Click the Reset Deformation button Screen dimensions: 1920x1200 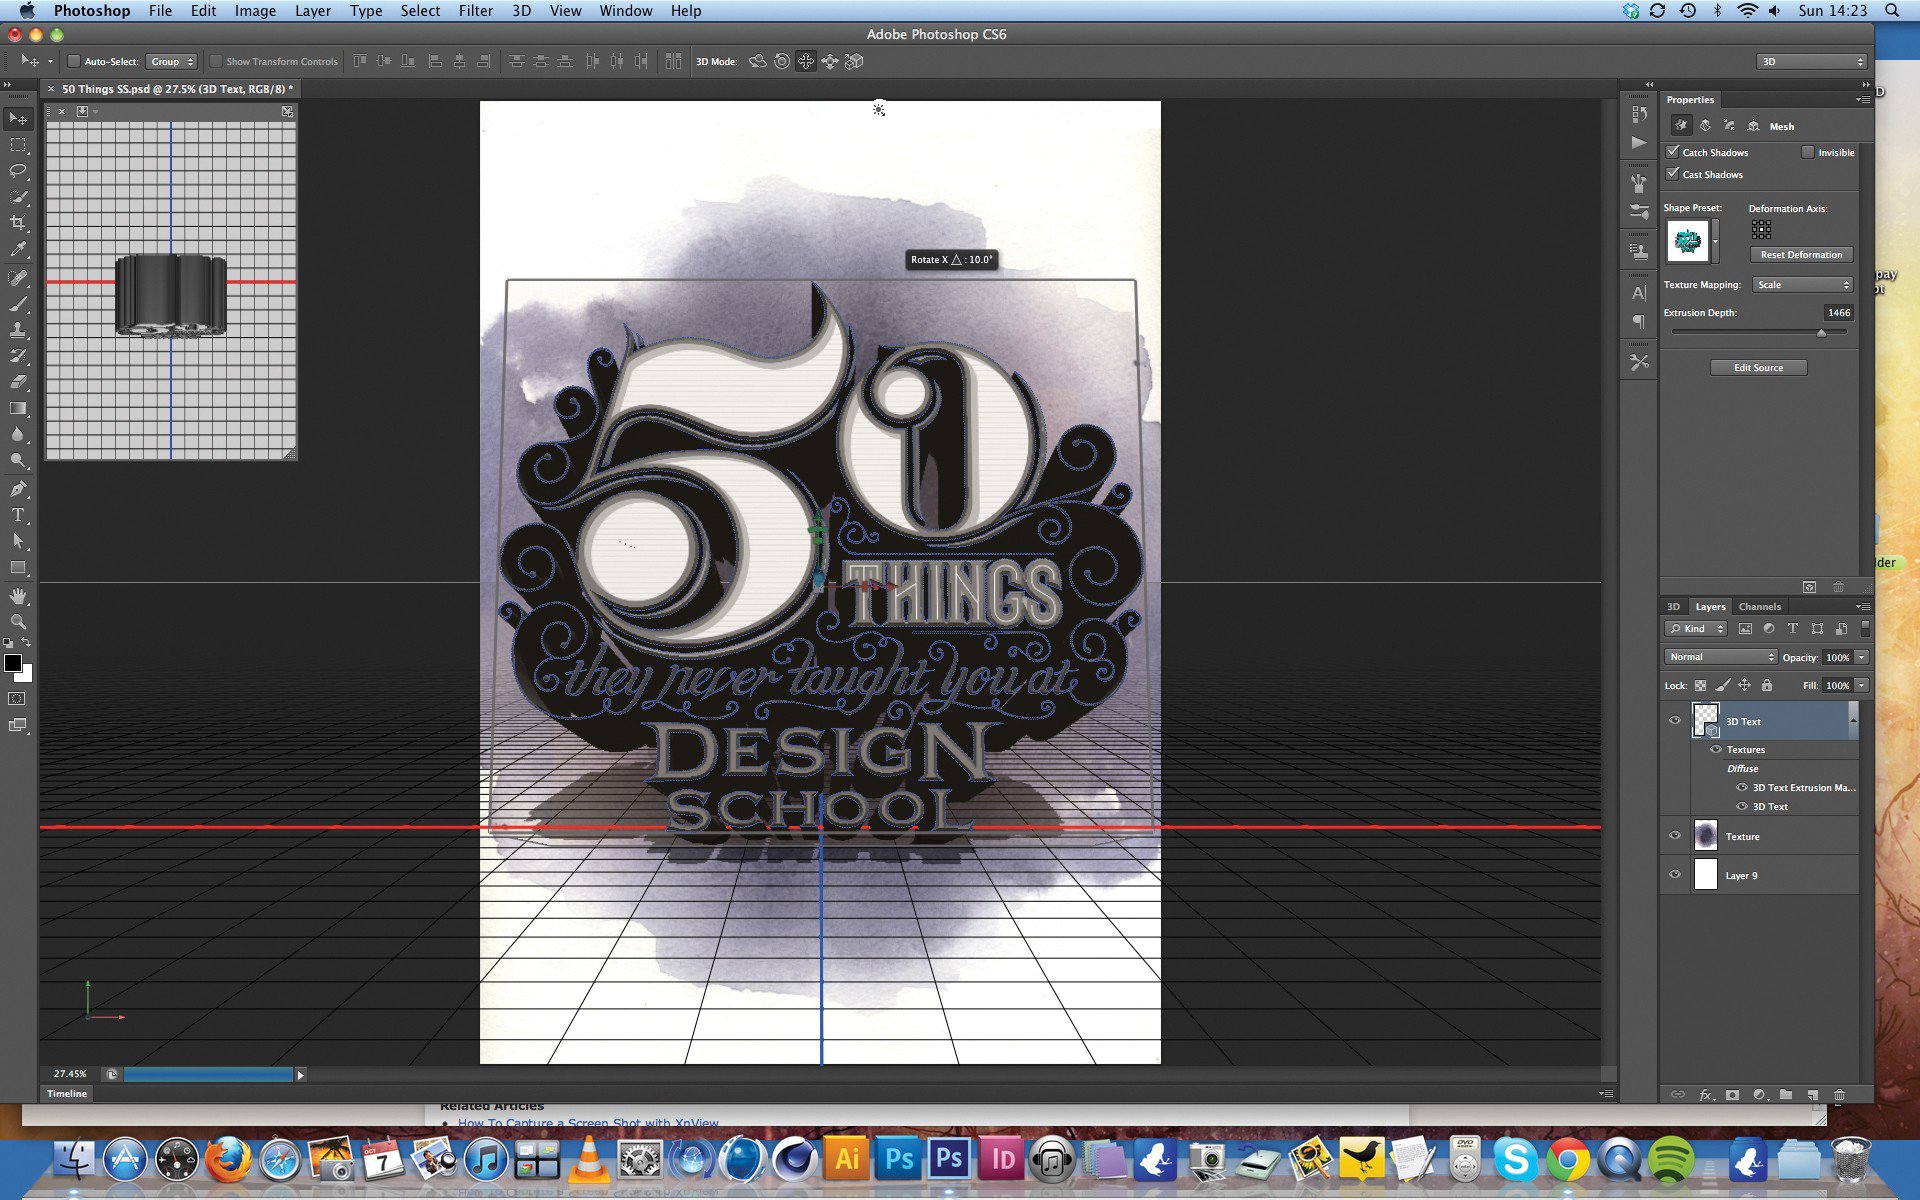1800,253
